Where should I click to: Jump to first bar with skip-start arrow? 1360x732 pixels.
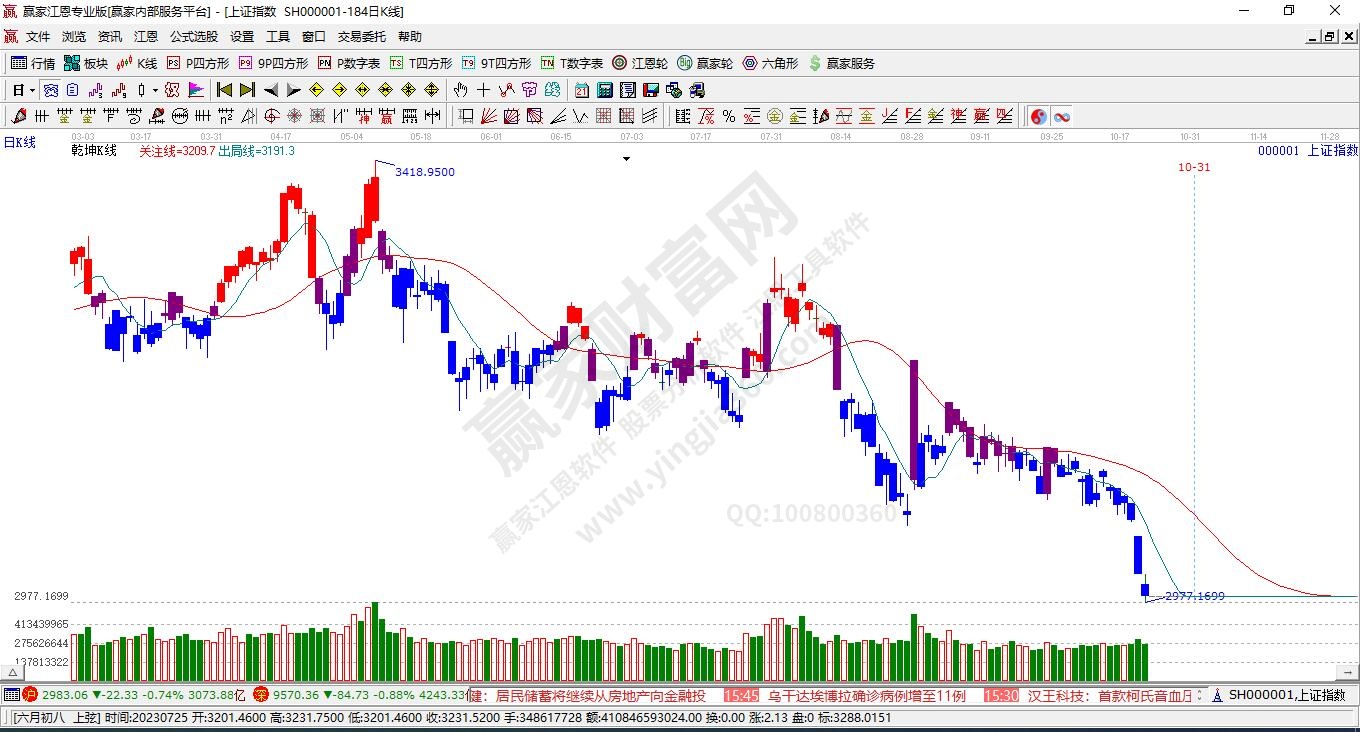coord(225,90)
